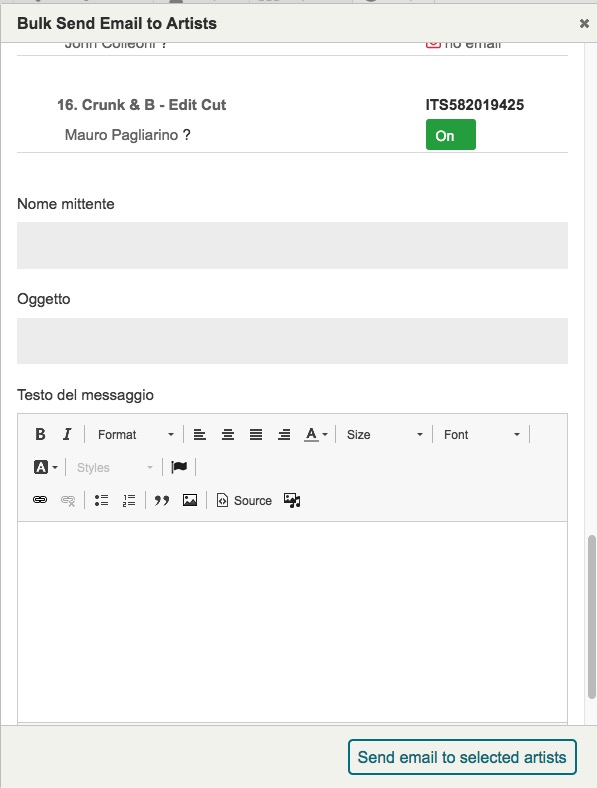Image resolution: width=597 pixels, height=788 pixels.
Task: Click Send email to selected artists
Action: 462,757
